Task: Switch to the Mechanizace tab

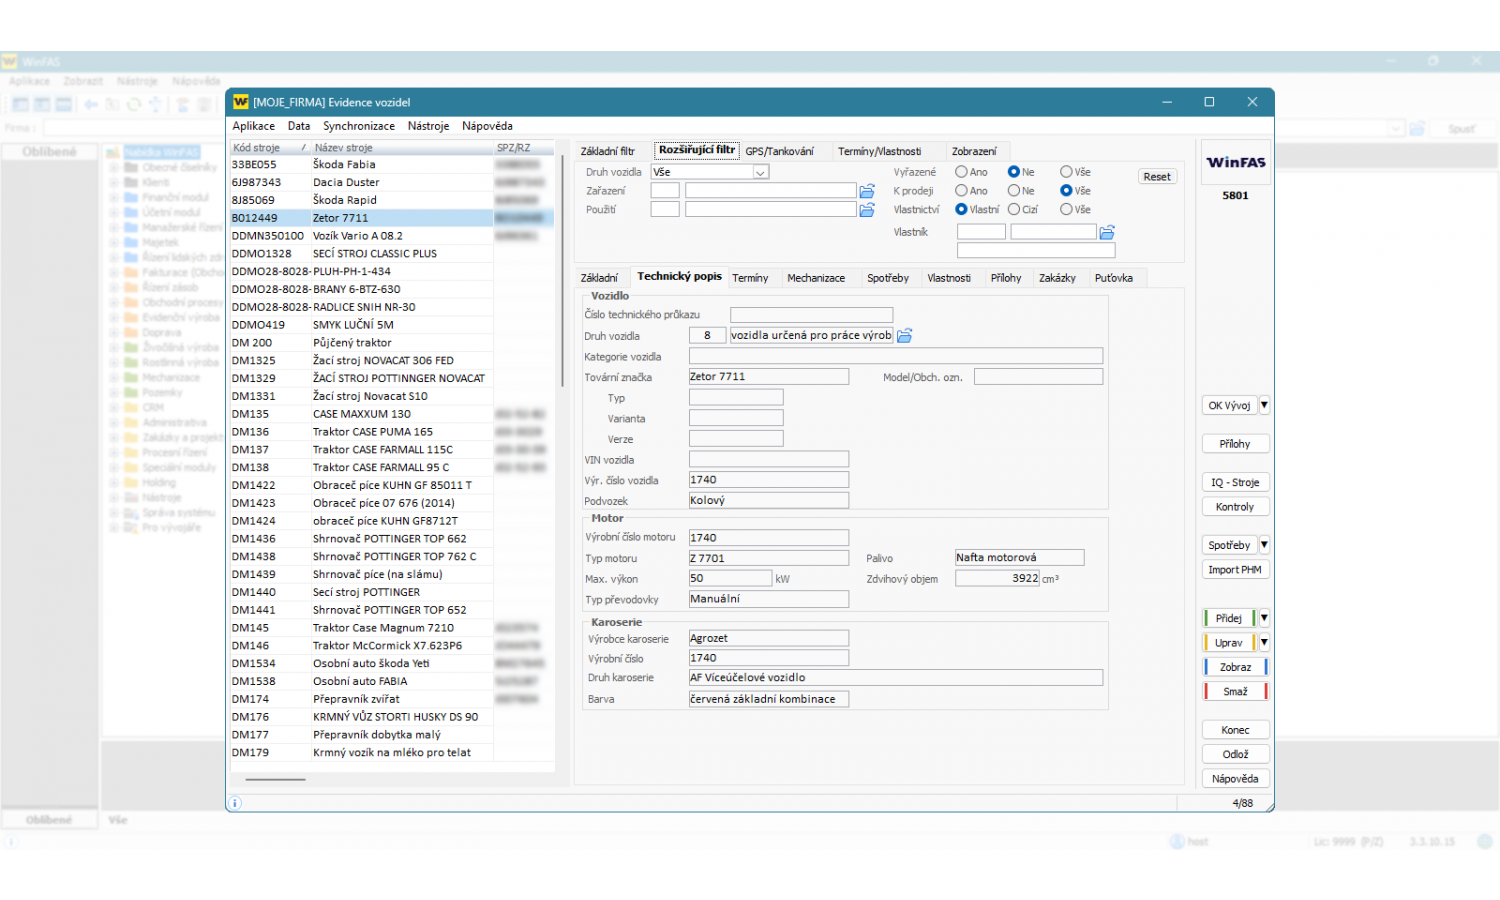Action: pos(815,278)
